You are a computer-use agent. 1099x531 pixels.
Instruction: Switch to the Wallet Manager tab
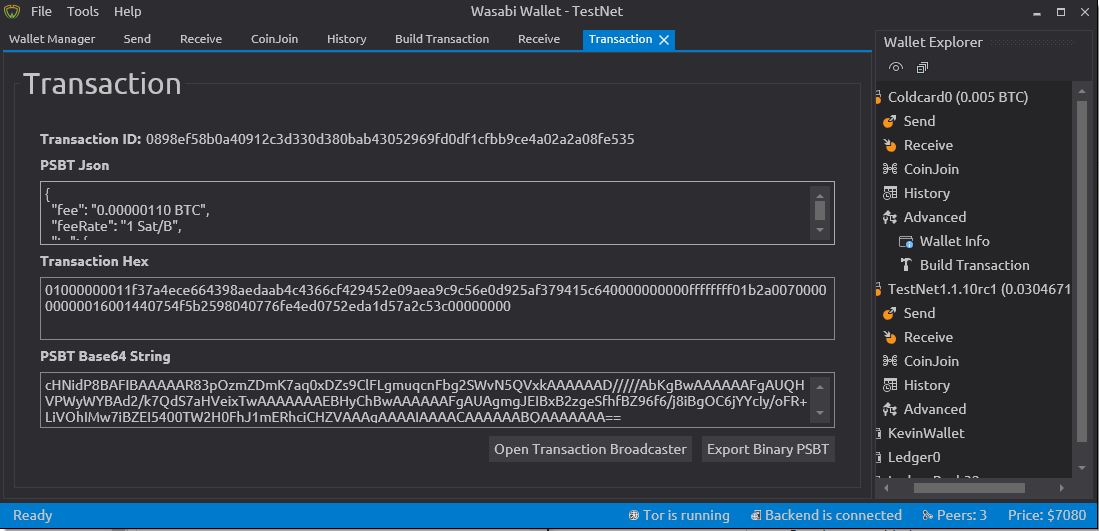52,39
